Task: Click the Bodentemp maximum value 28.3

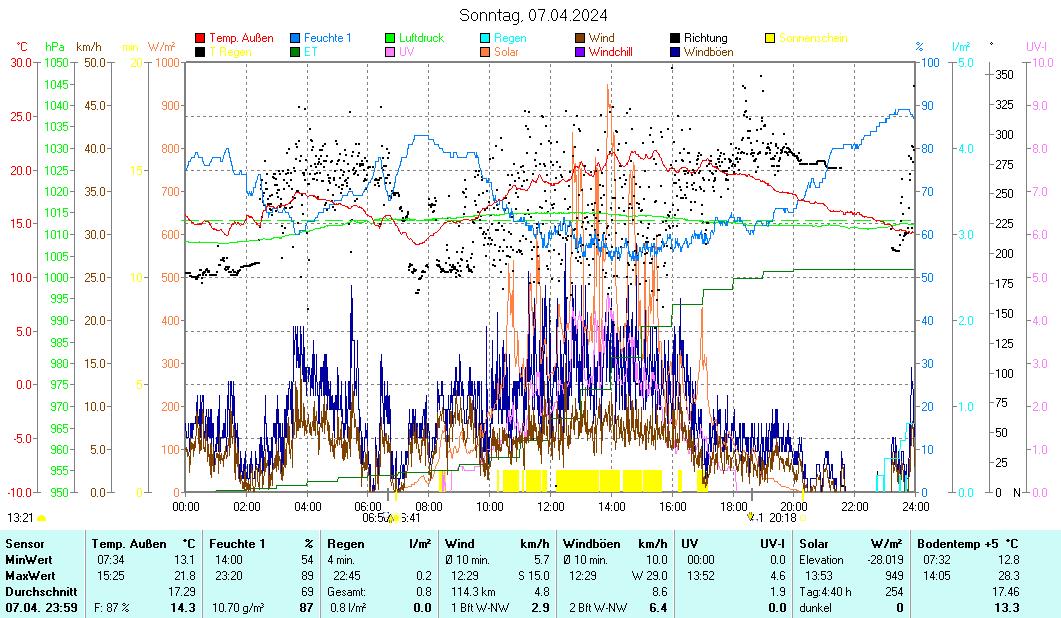Action: point(1008,576)
